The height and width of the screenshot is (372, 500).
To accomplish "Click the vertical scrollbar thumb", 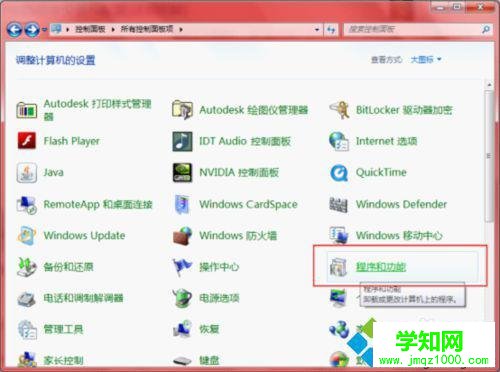I will click(489, 157).
